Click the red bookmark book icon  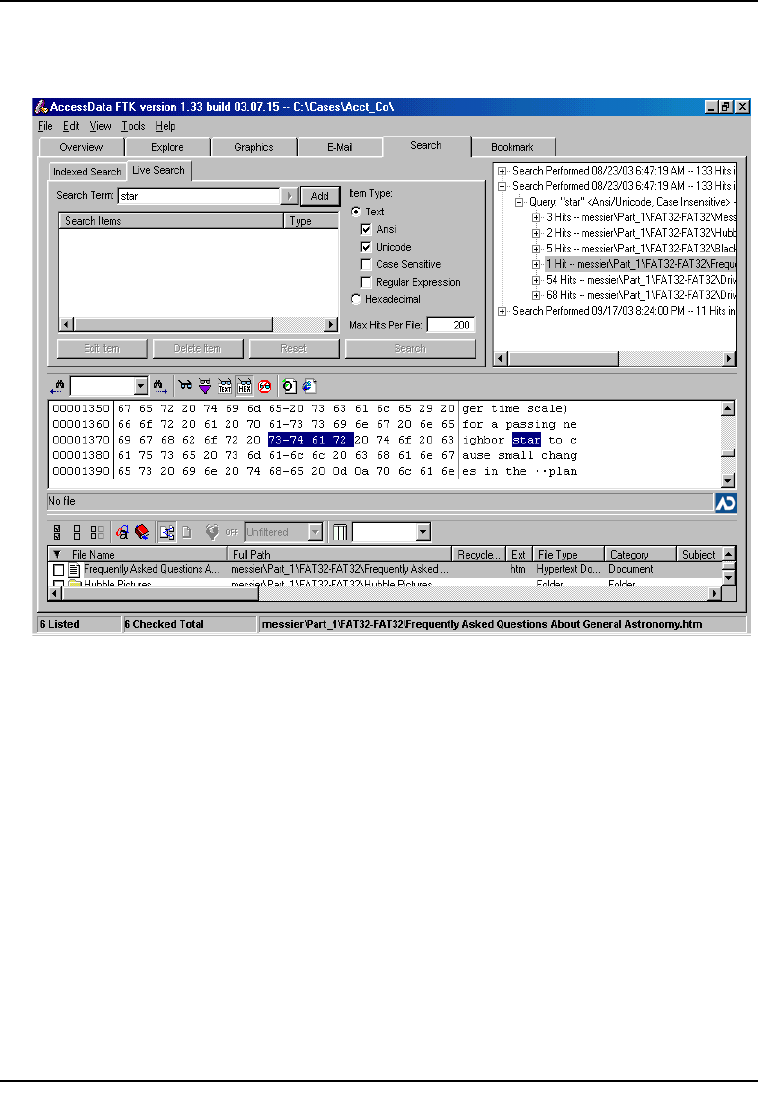pyautogui.click(x=142, y=532)
